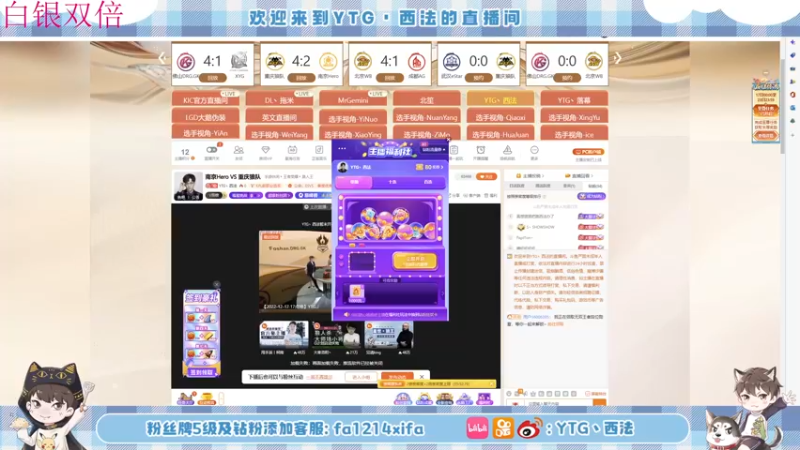The width and height of the screenshot is (800, 450).
Task: Open 选手视角-NuanYang player view
Action: [x=427, y=117]
